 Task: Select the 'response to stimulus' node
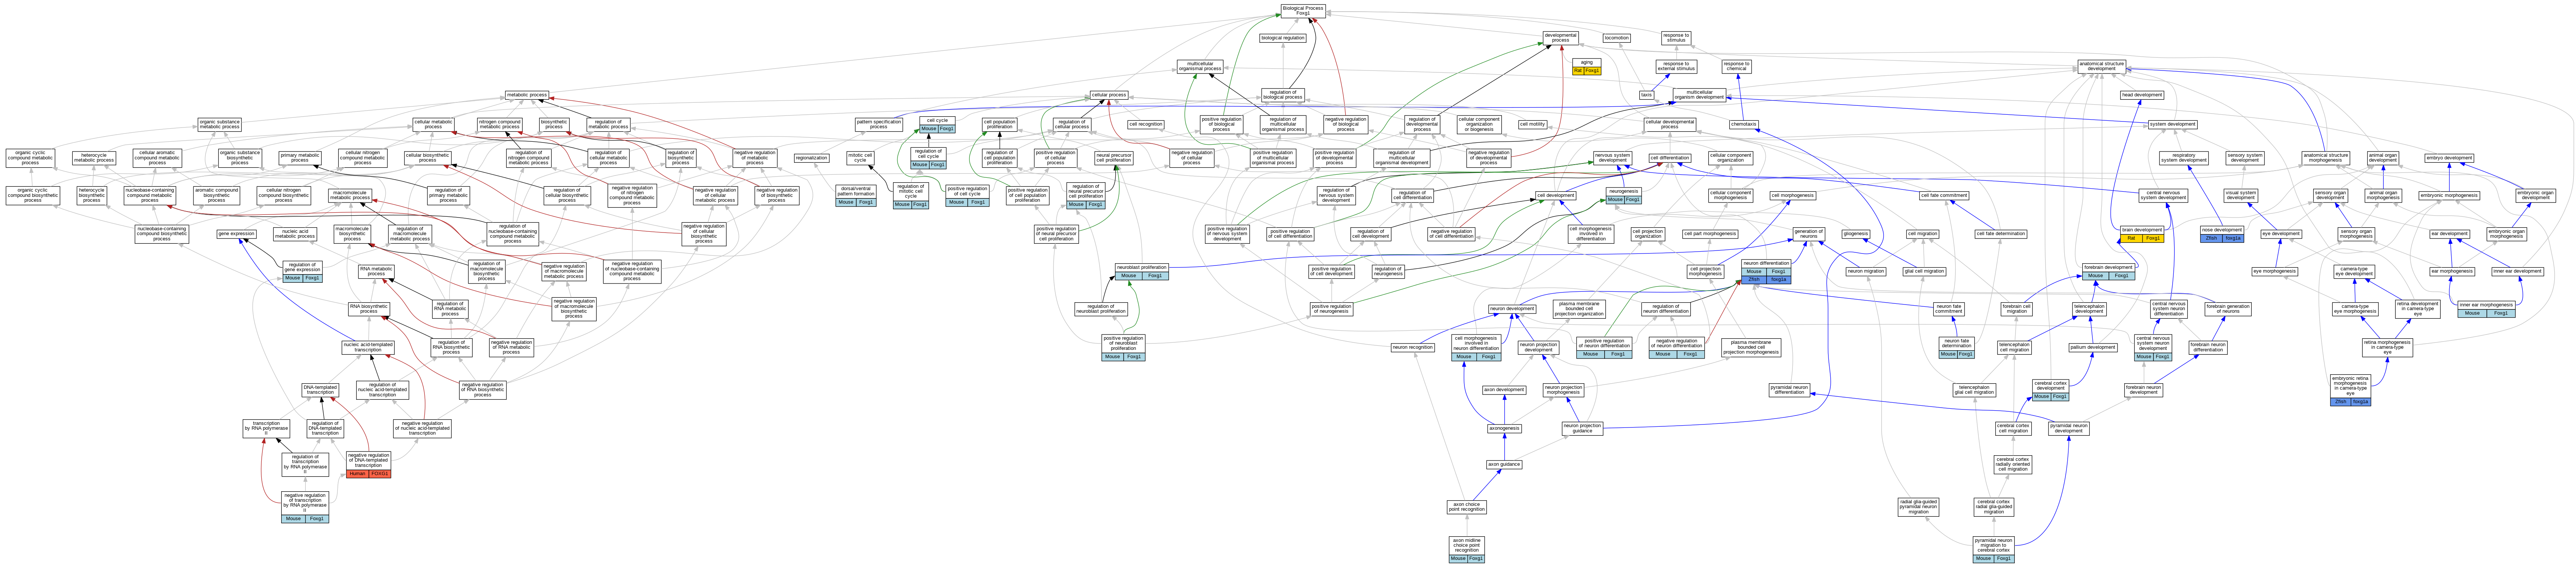click(x=1676, y=38)
